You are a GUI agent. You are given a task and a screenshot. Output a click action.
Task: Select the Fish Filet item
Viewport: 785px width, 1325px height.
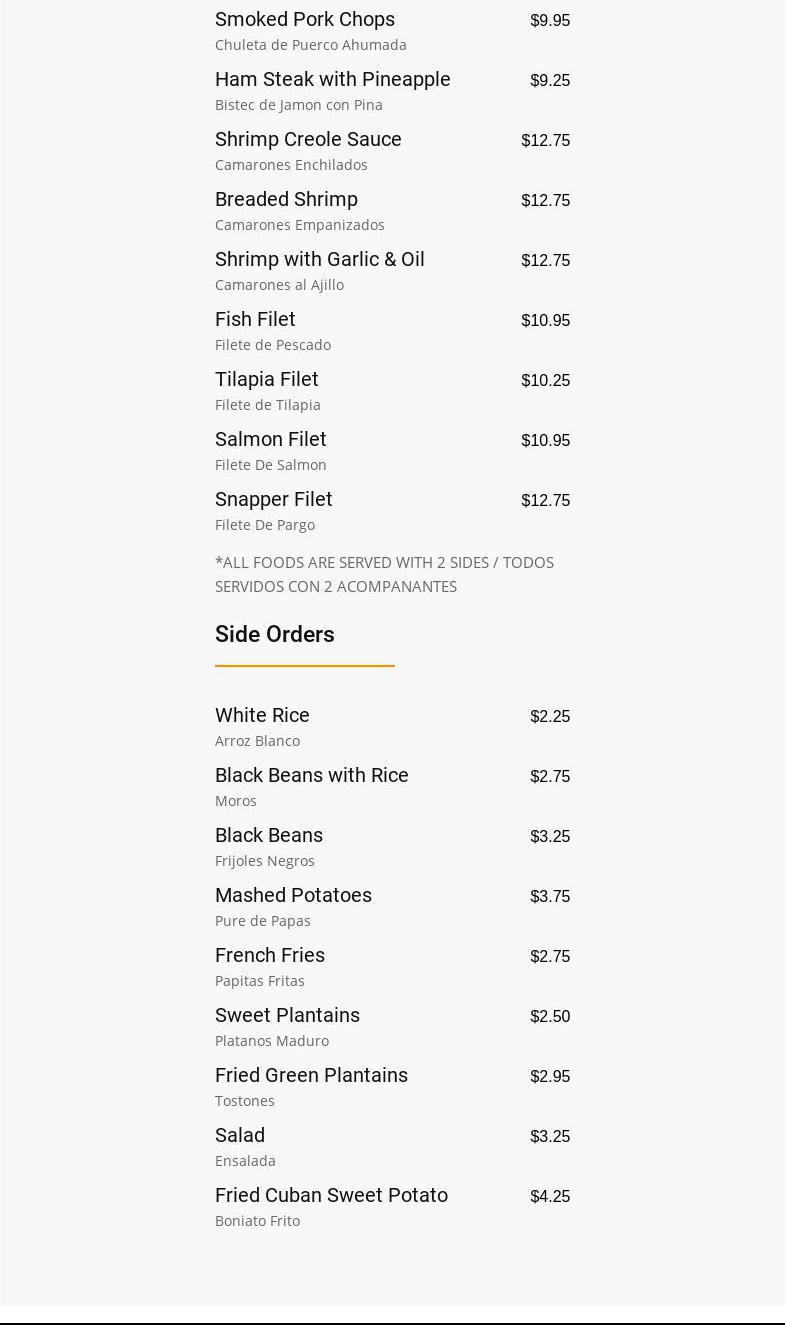click(255, 320)
